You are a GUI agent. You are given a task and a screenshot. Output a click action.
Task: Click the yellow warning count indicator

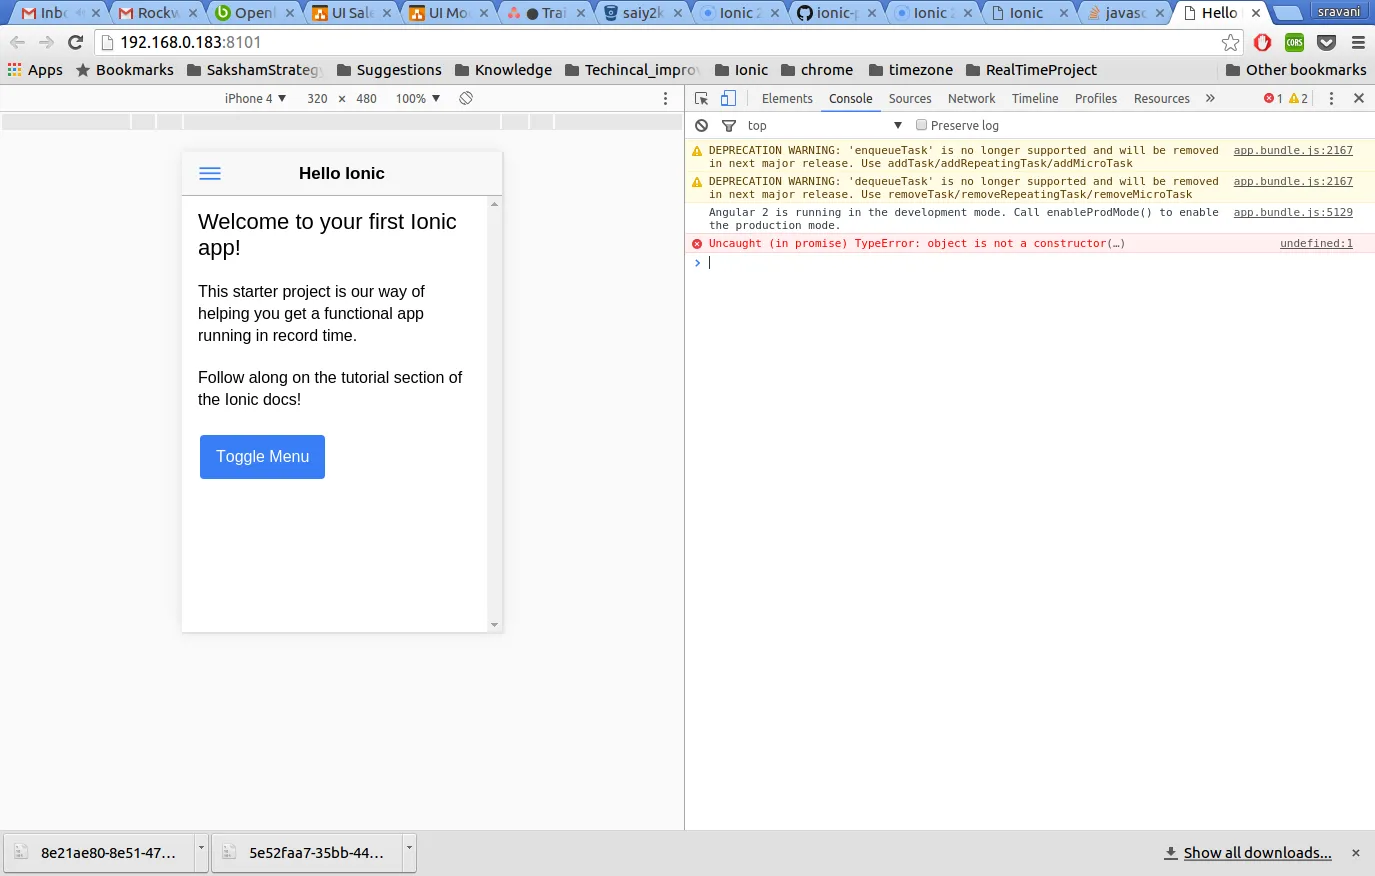(x=1298, y=98)
